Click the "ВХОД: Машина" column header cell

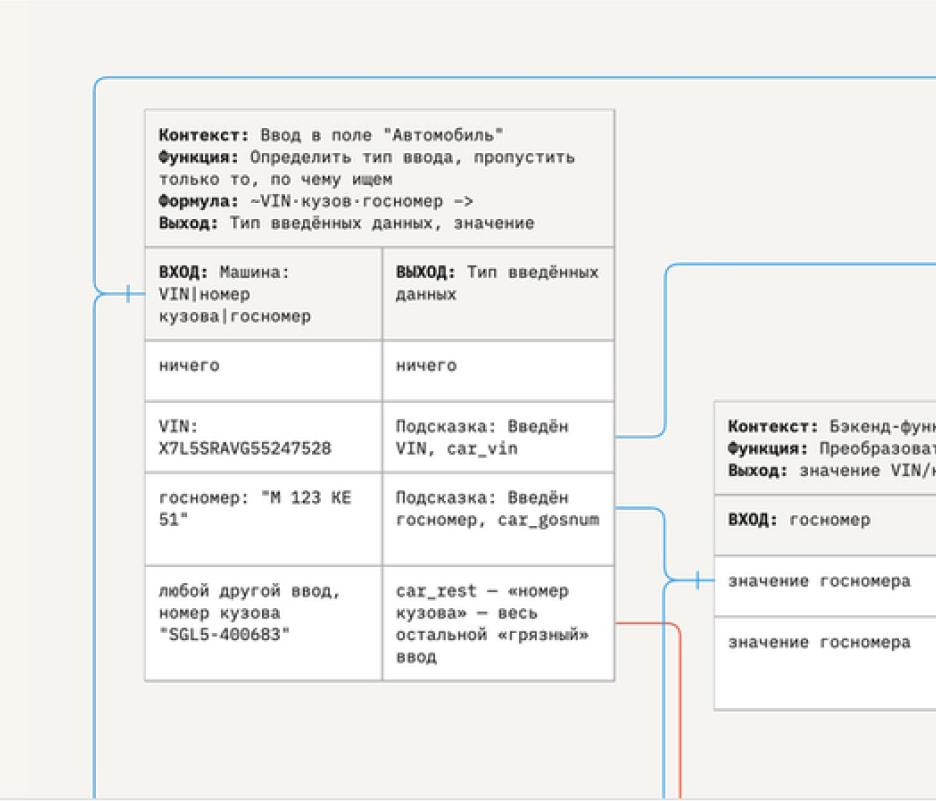click(263, 294)
